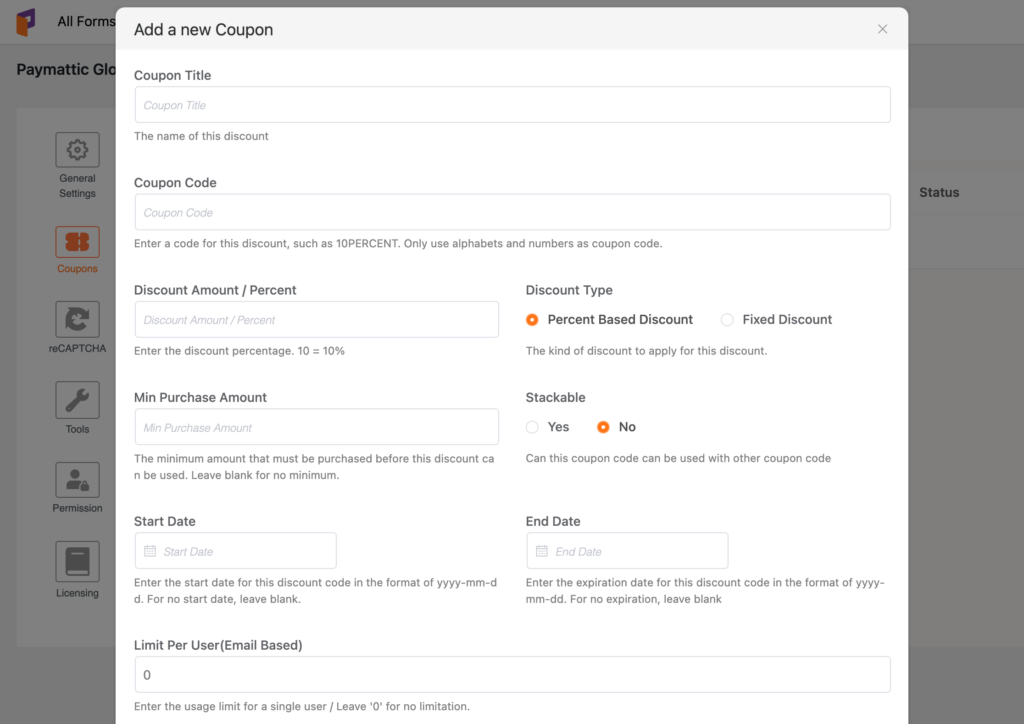
Task: Open the End Date picker field
Action: pyautogui.click(x=627, y=550)
